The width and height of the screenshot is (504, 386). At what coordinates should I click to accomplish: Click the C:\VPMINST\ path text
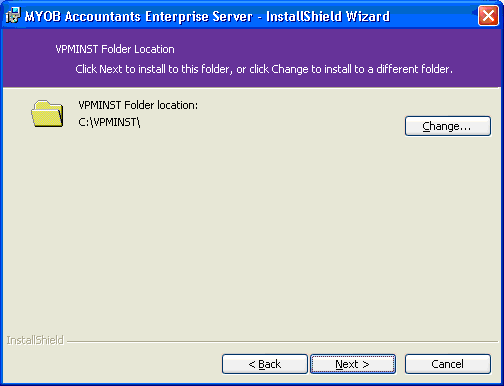click(109, 122)
